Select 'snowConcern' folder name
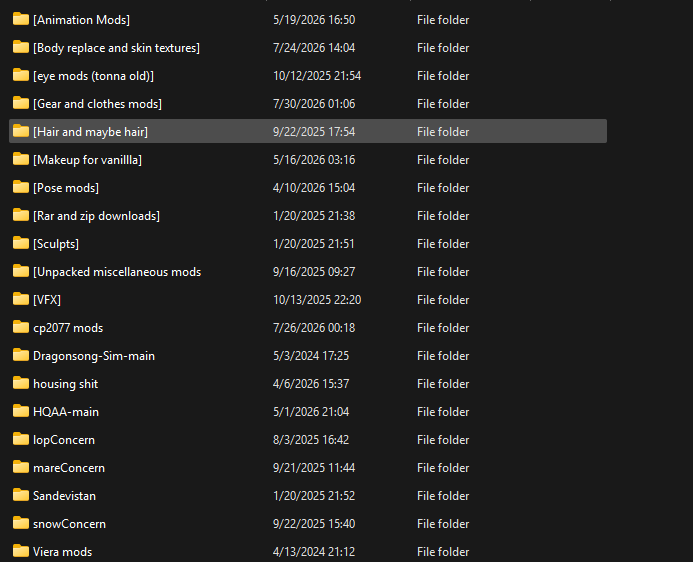This screenshot has height=562, width=693. point(69,524)
